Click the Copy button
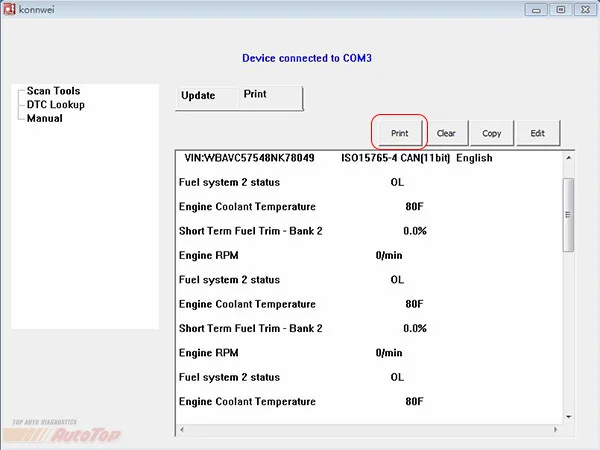 [492, 133]
